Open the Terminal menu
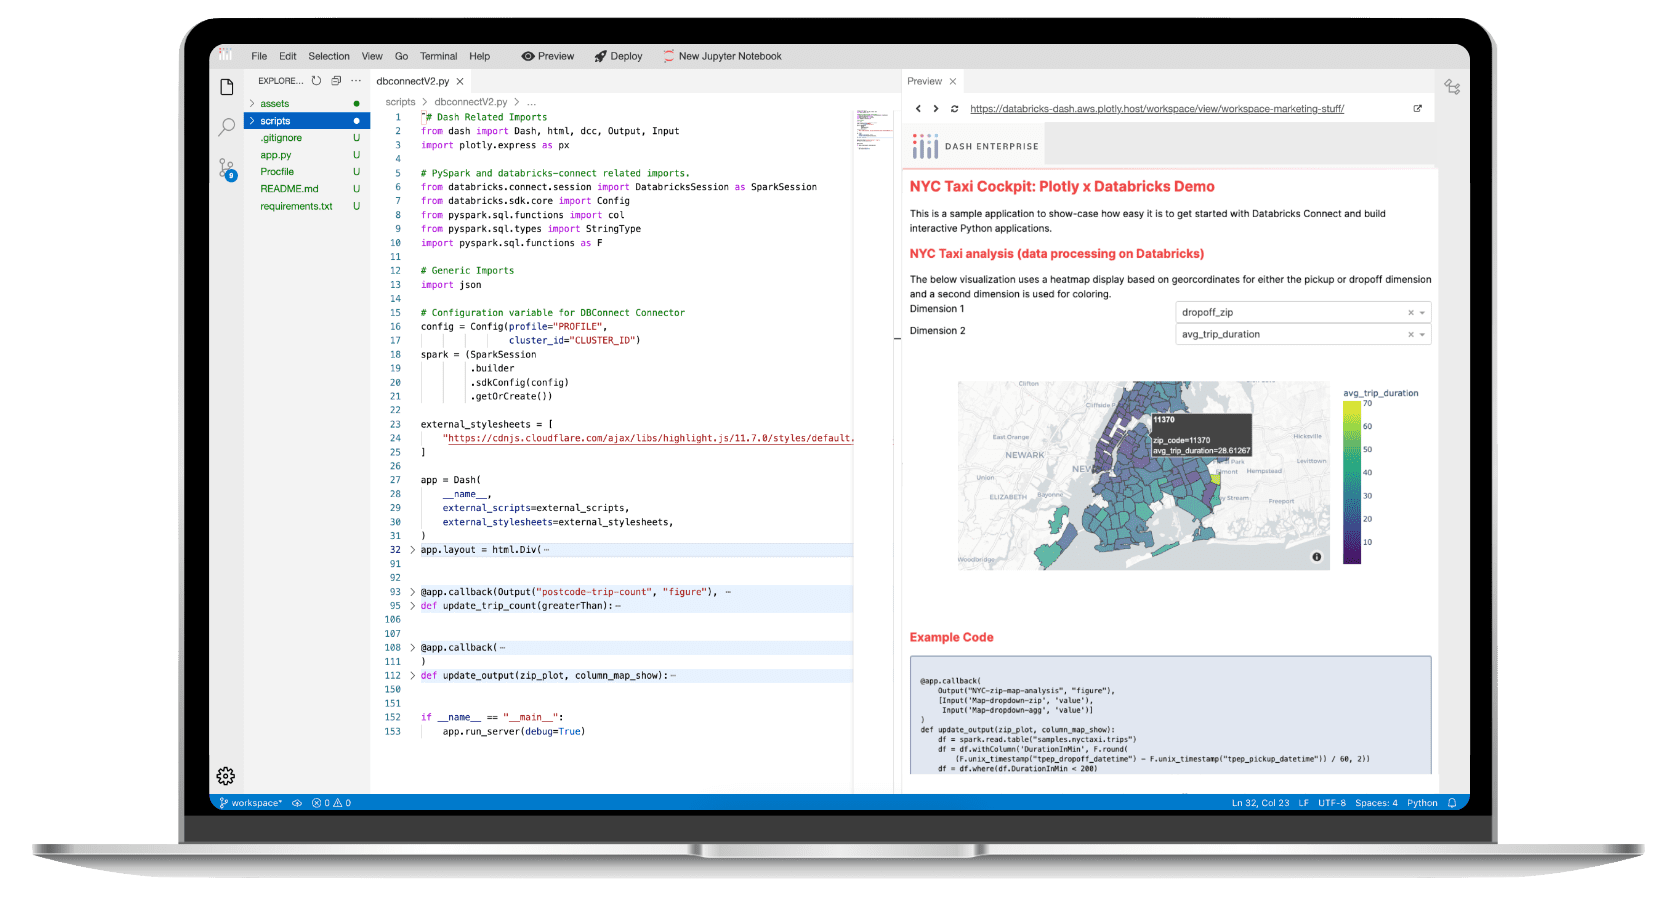This screenshot has height=902, width=1674. (x=438, y=56)
